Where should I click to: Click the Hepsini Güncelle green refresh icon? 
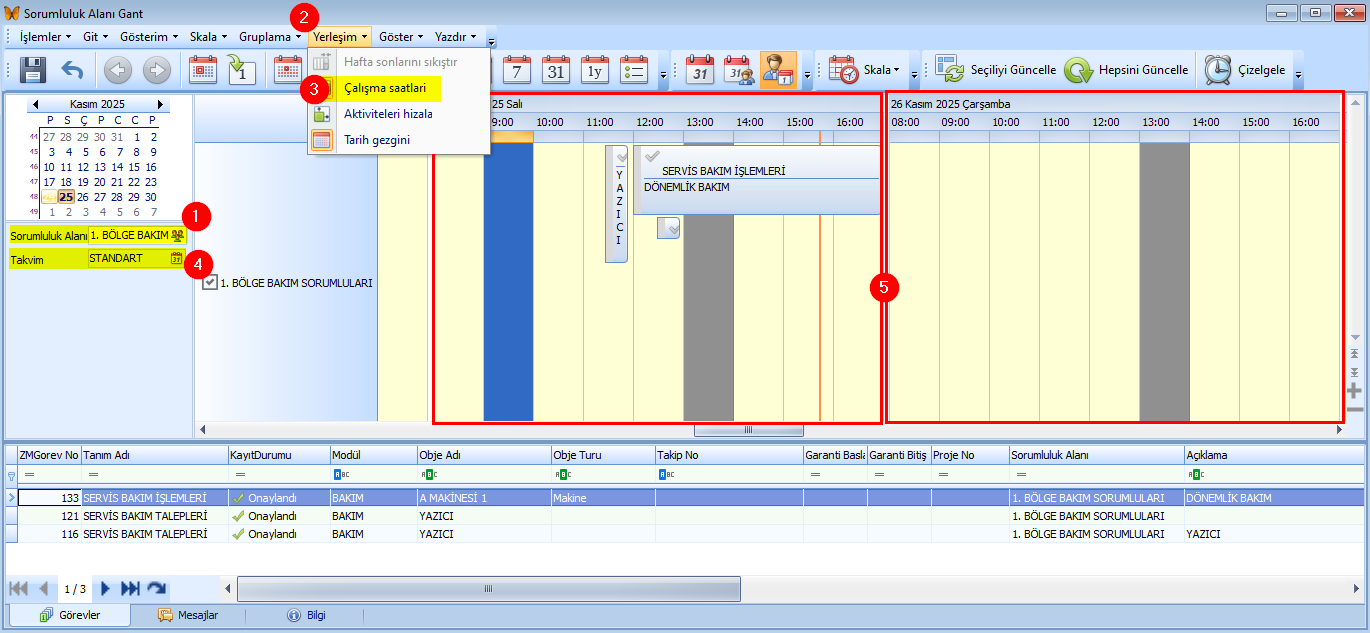pos(1079,70)
